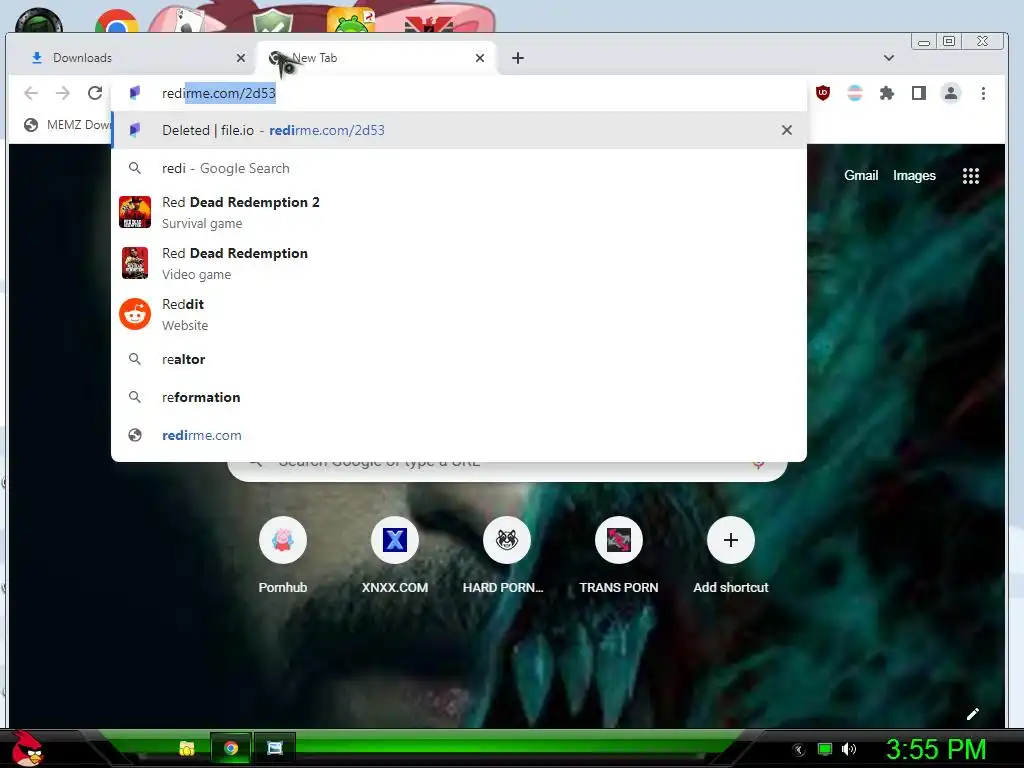Choose the redi - Google Search suggestion
The height and width of the screenshot is (768, 1024).
pyautogui.click(x=459, y=168)
